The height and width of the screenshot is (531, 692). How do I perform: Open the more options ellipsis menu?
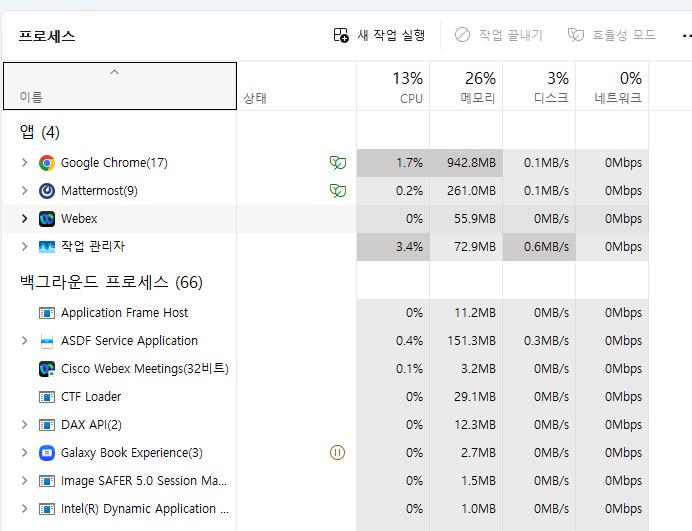click(x=687, y=35)
